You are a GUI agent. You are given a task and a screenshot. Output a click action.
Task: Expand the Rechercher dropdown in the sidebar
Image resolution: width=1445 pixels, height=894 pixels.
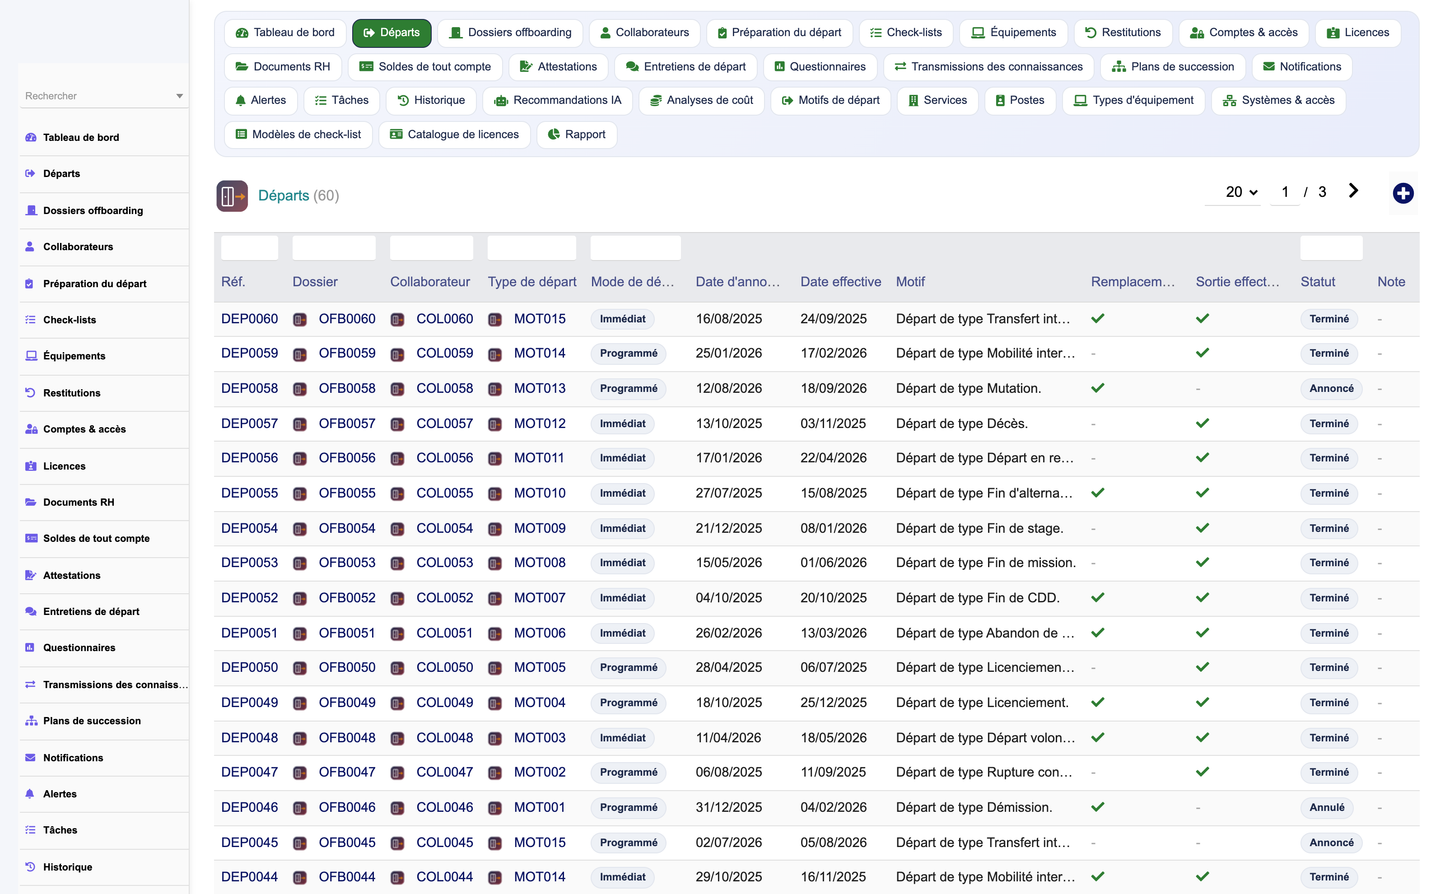click(x=179, y=96)
